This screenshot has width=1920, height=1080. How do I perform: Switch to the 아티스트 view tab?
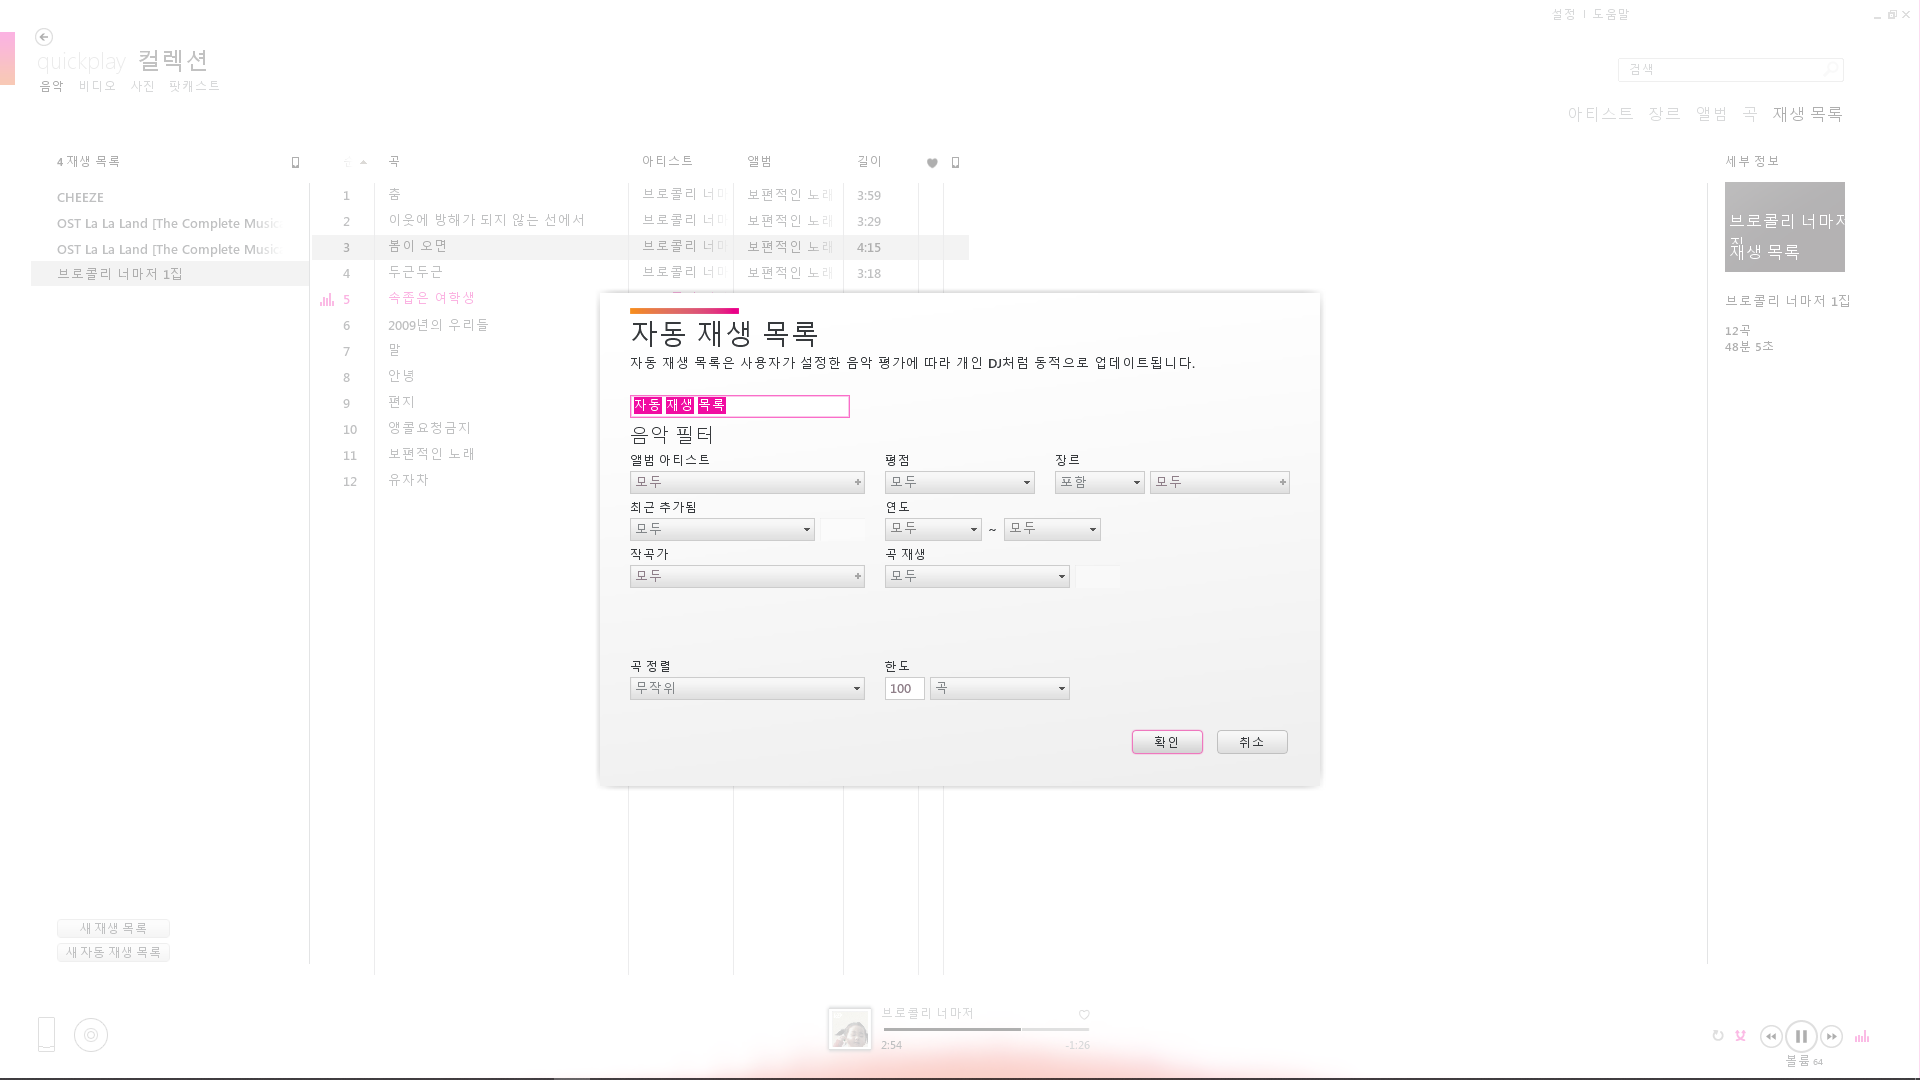pyautogui.click(x=1600, y=114)
